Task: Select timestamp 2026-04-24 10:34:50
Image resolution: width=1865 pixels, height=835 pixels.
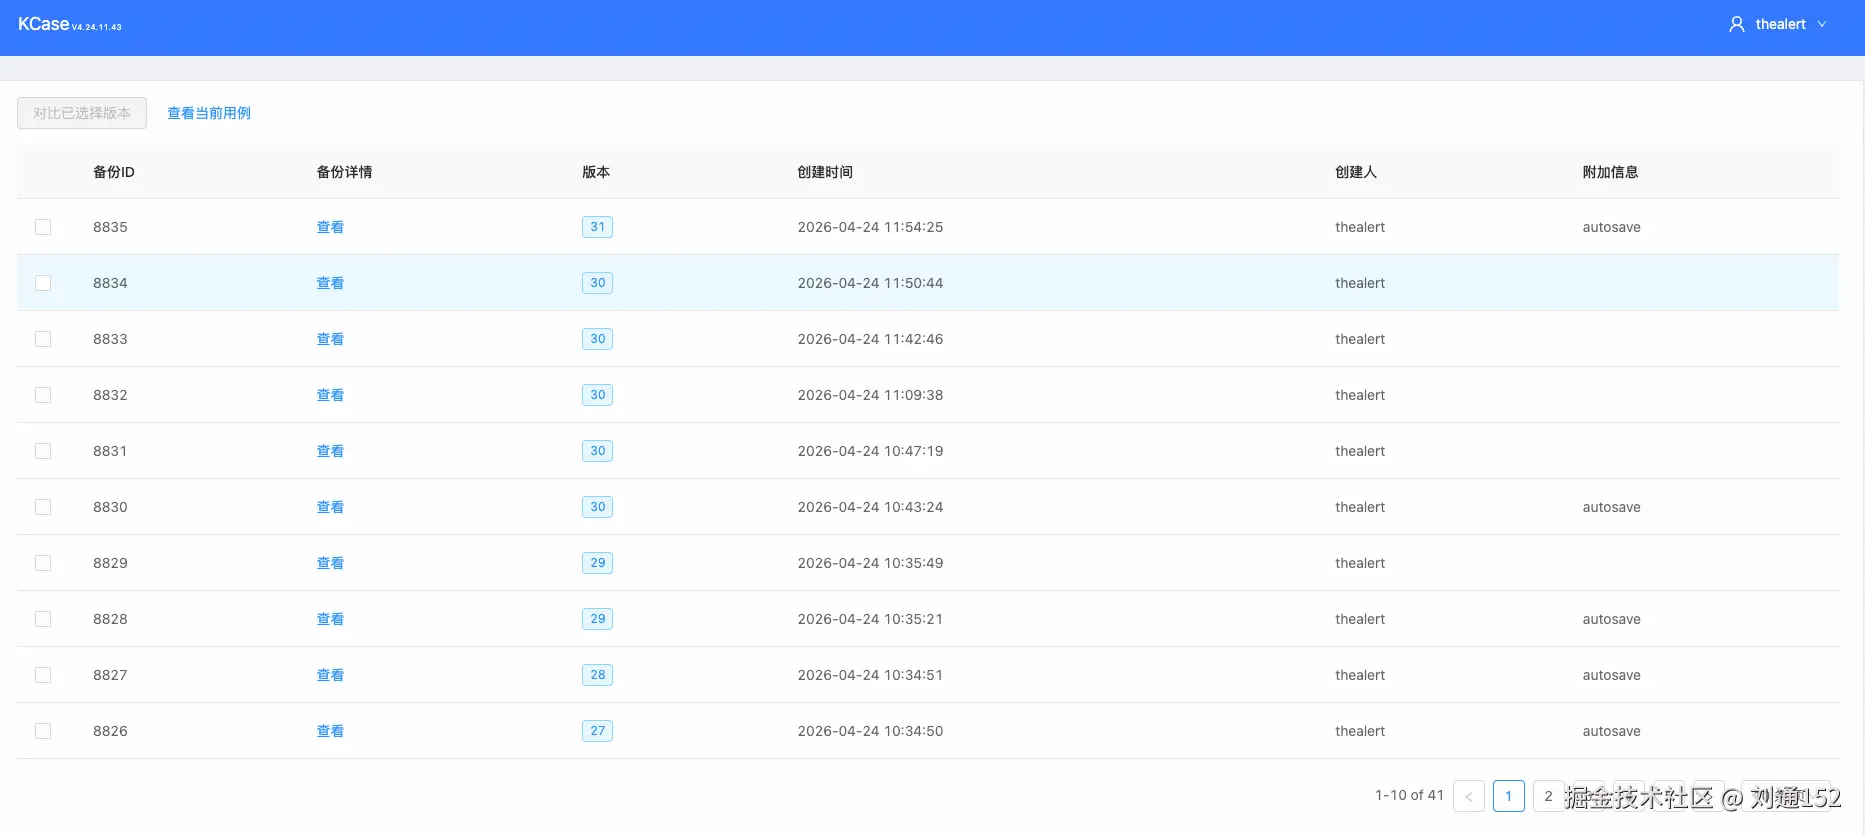Action: (x=870, y=731)
